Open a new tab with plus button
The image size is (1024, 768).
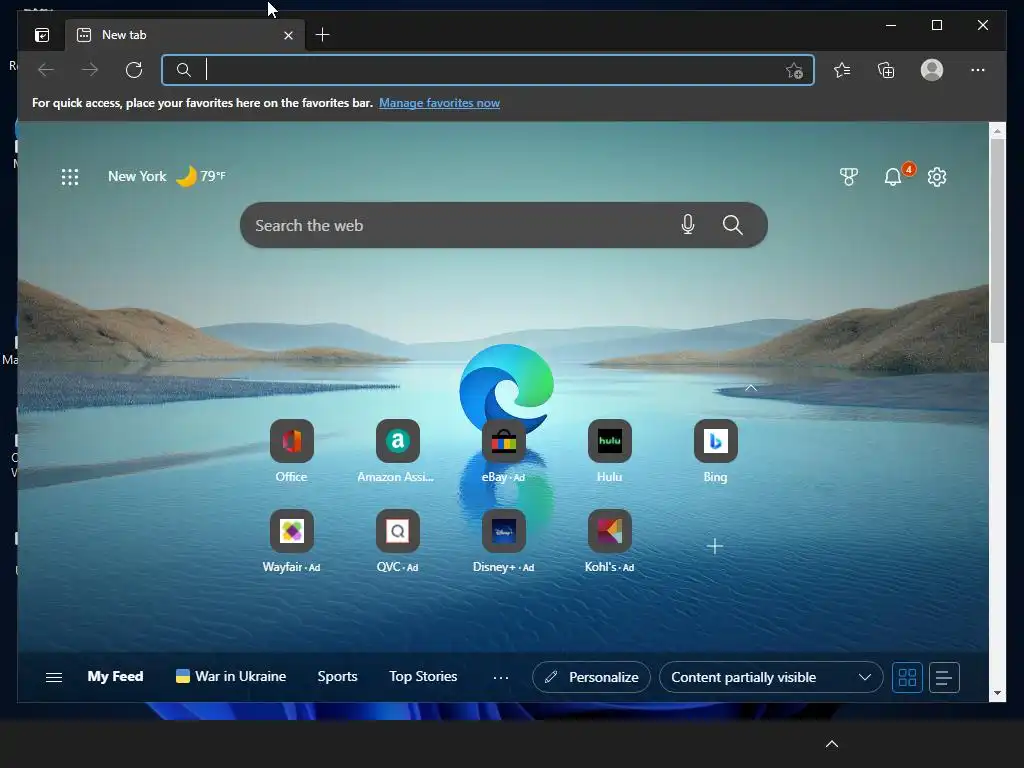coord(322,35)
